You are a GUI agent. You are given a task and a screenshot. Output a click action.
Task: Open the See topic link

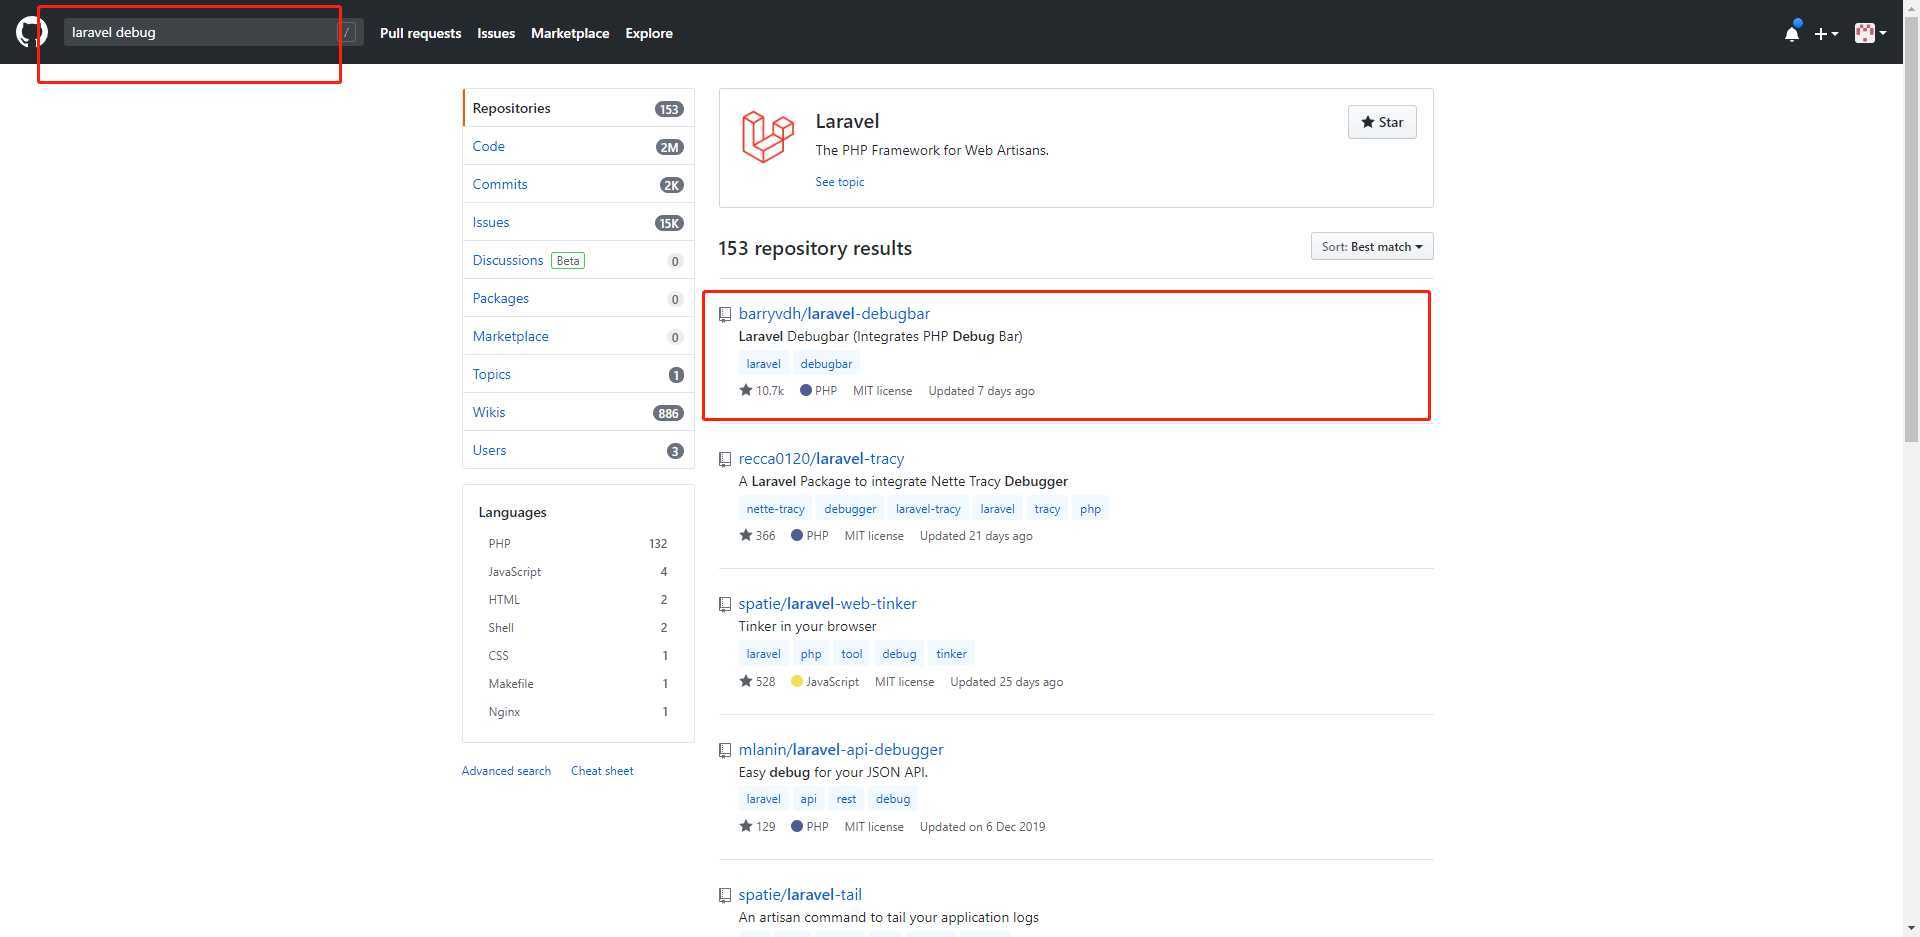839,182
